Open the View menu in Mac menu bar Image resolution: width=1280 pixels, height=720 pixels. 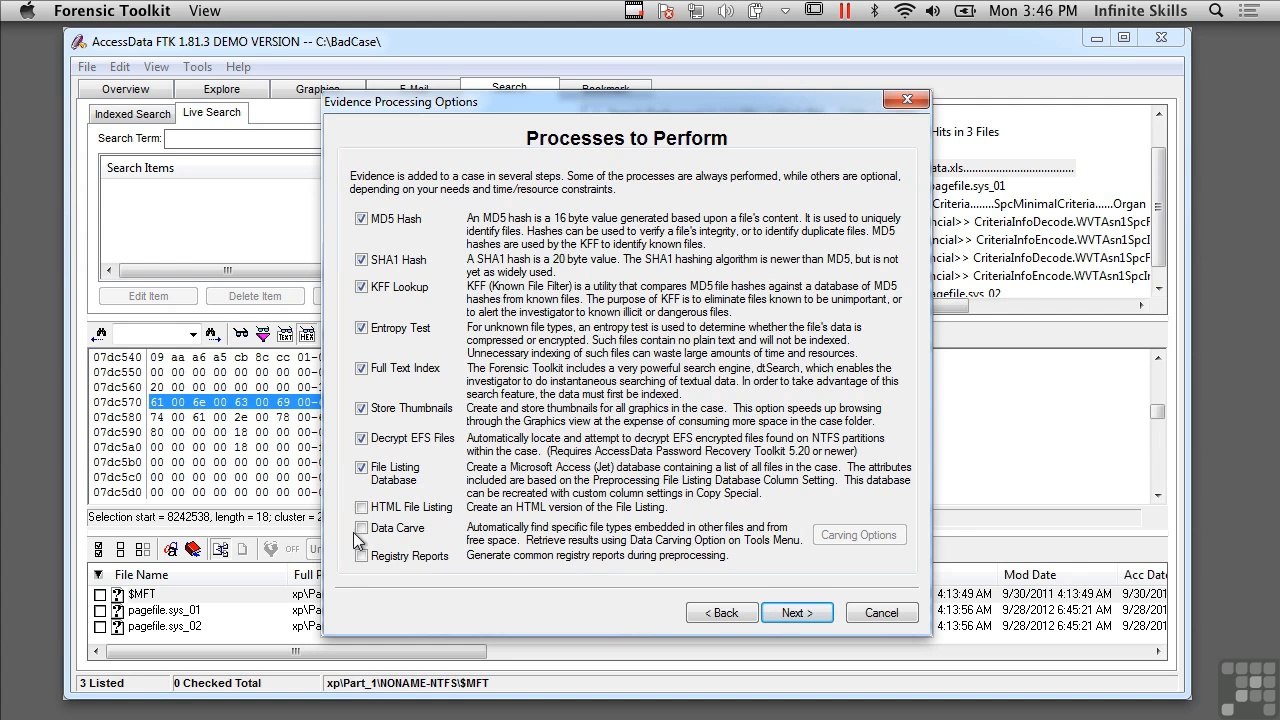(204, 11)
